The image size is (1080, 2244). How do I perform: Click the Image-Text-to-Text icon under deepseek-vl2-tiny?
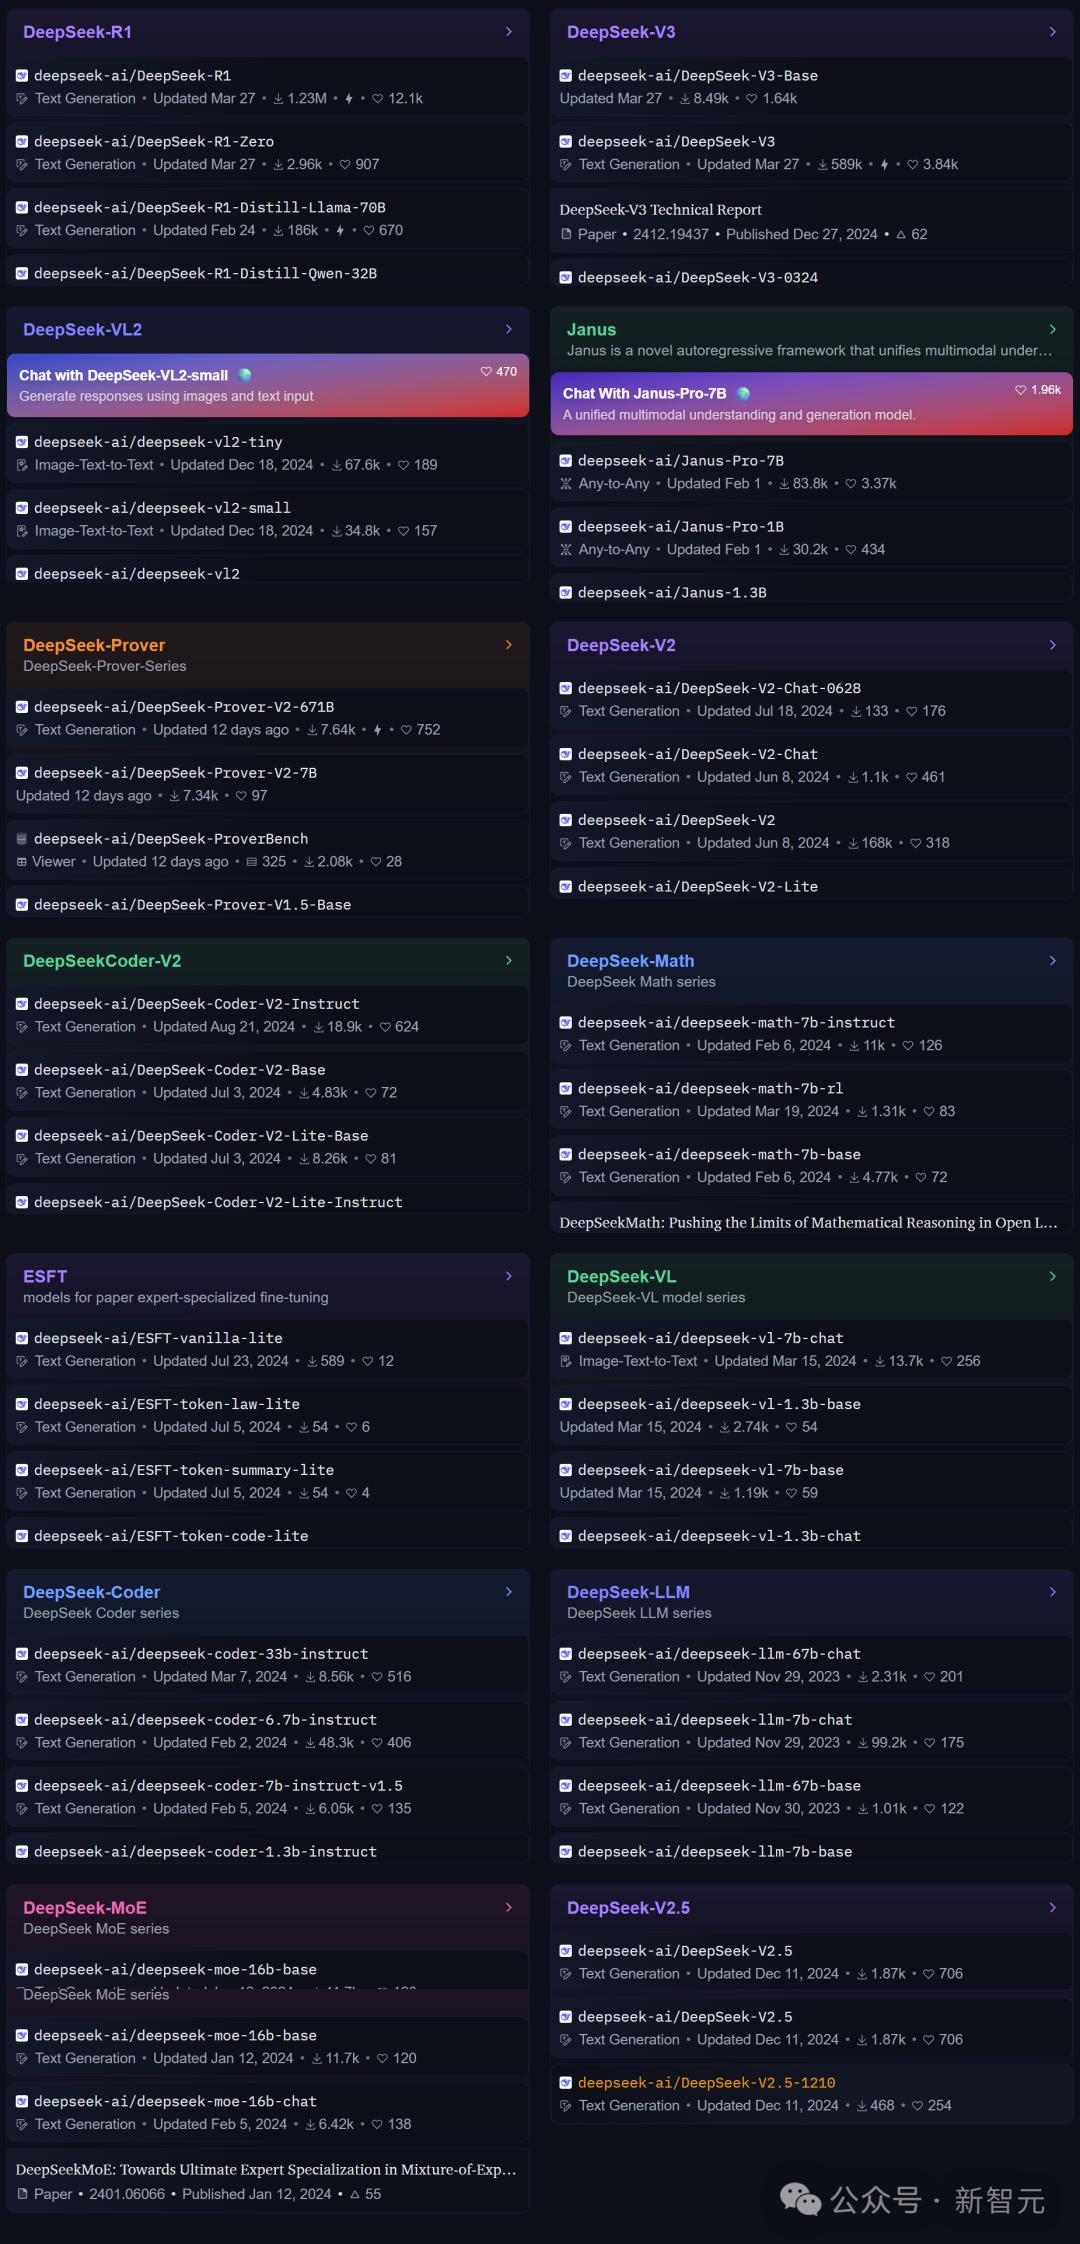coord(22,466)
